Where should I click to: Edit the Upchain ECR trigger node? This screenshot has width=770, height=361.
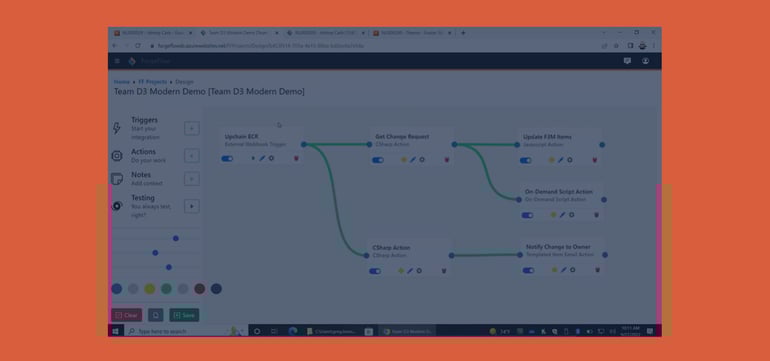pos(262,159)
